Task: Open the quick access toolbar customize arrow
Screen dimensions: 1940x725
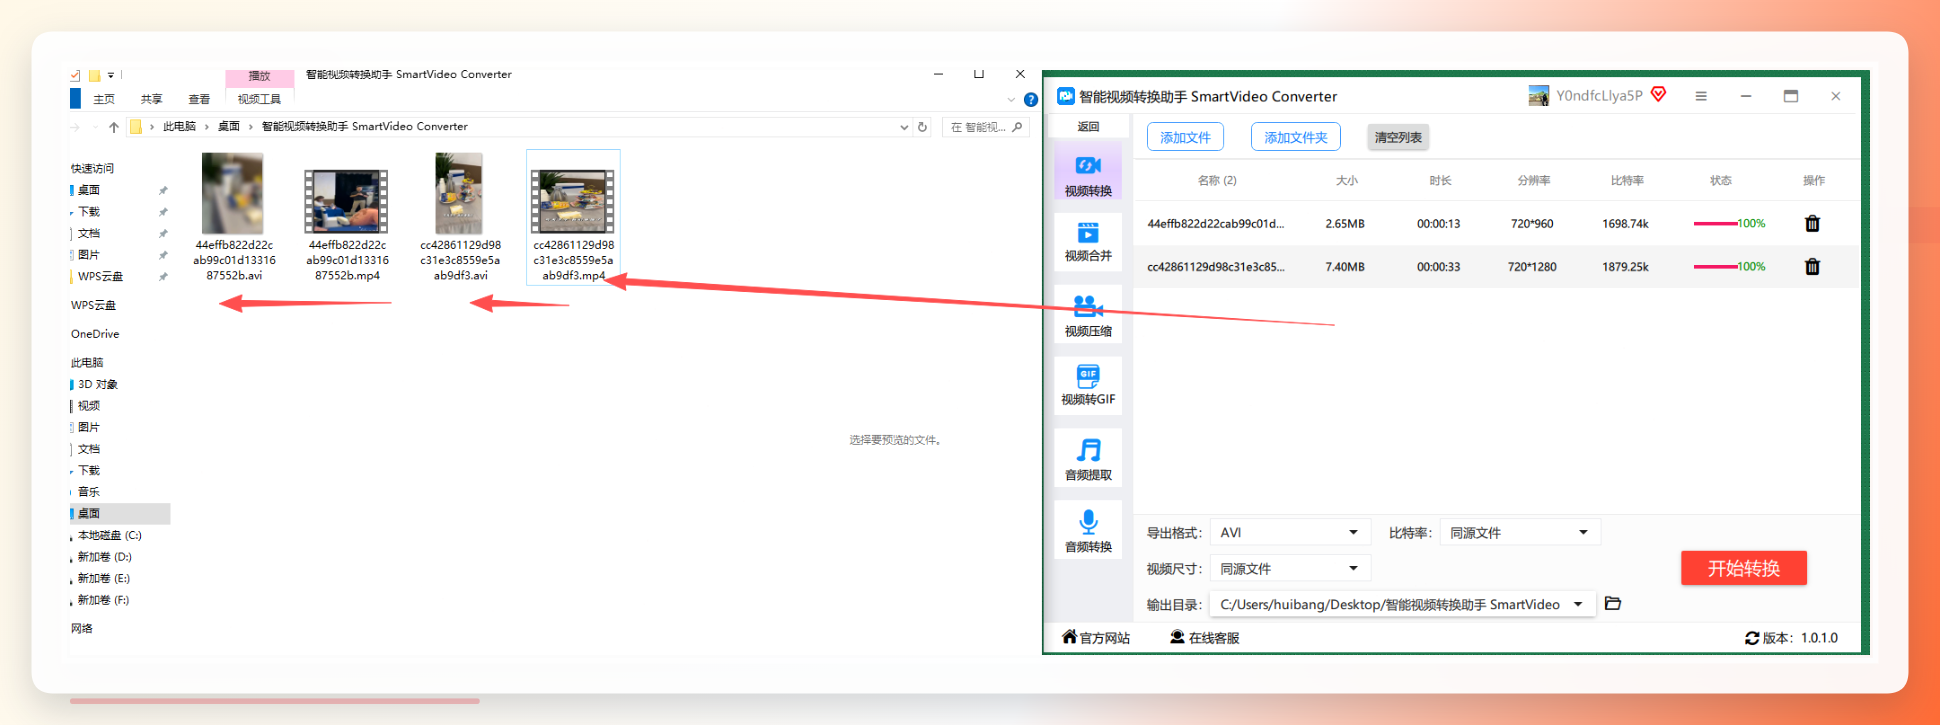Action: (111, 75)
